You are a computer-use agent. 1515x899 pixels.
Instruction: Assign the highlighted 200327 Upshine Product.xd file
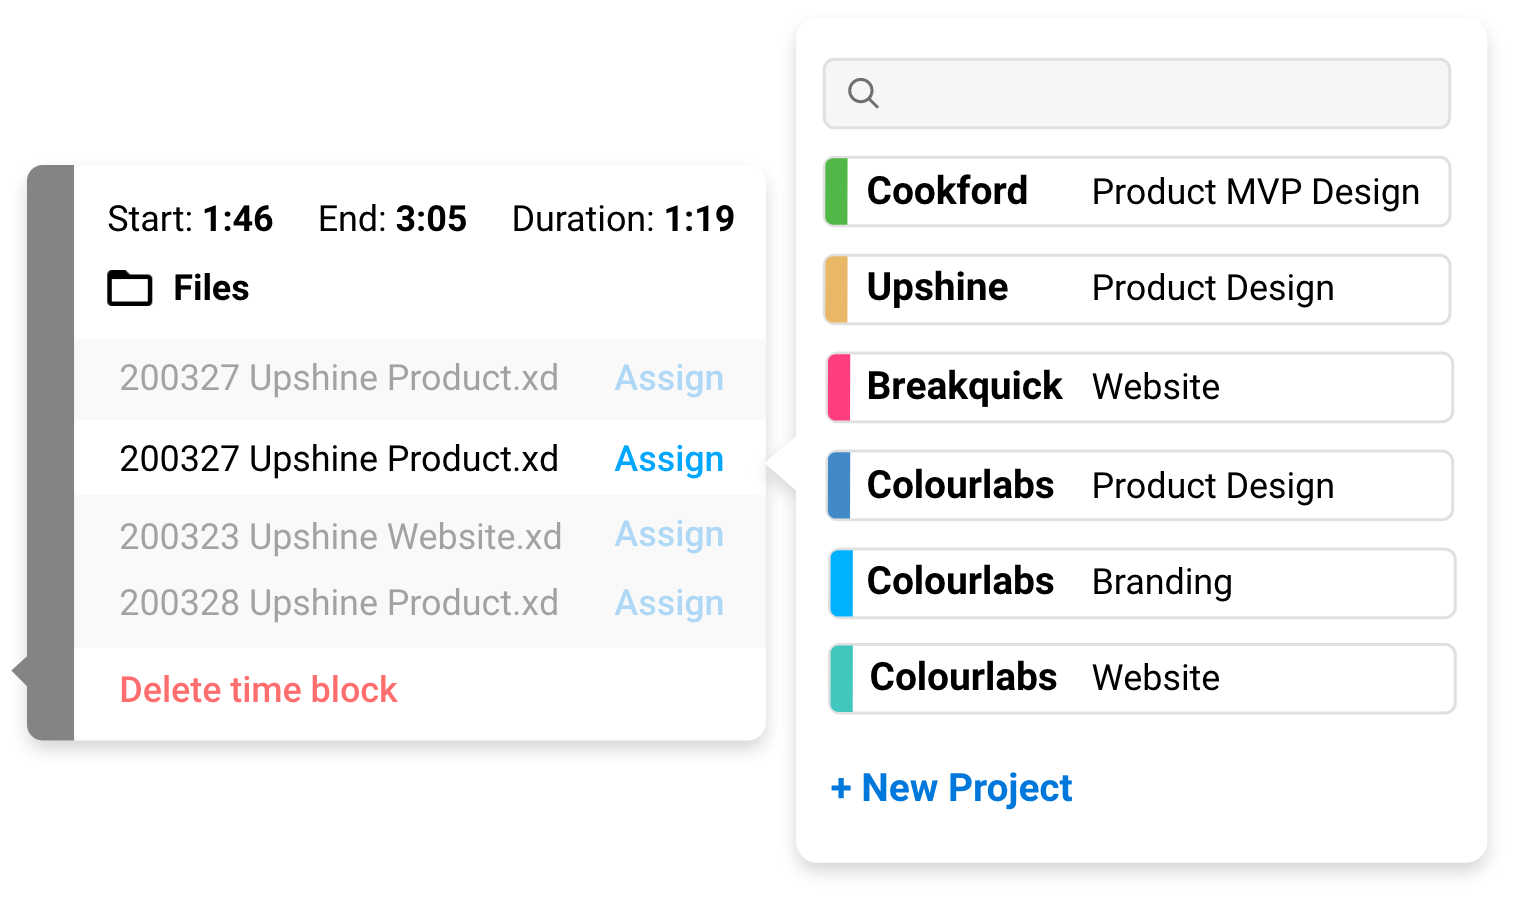click(669, 459)
